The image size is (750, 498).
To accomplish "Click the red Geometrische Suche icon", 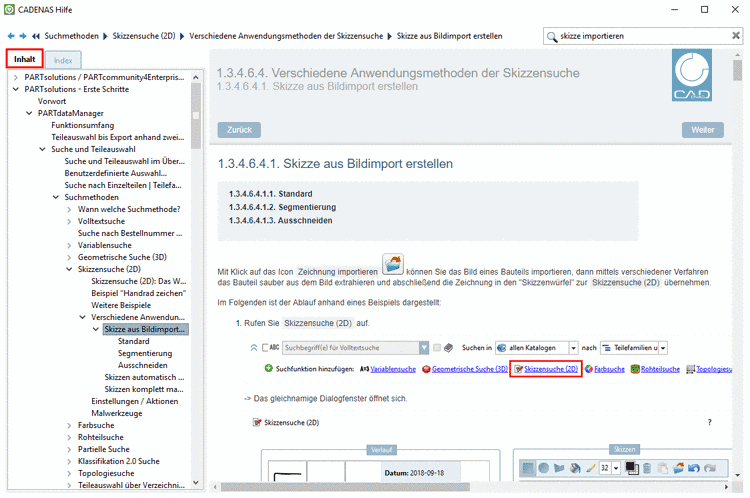I will point(426,369).
